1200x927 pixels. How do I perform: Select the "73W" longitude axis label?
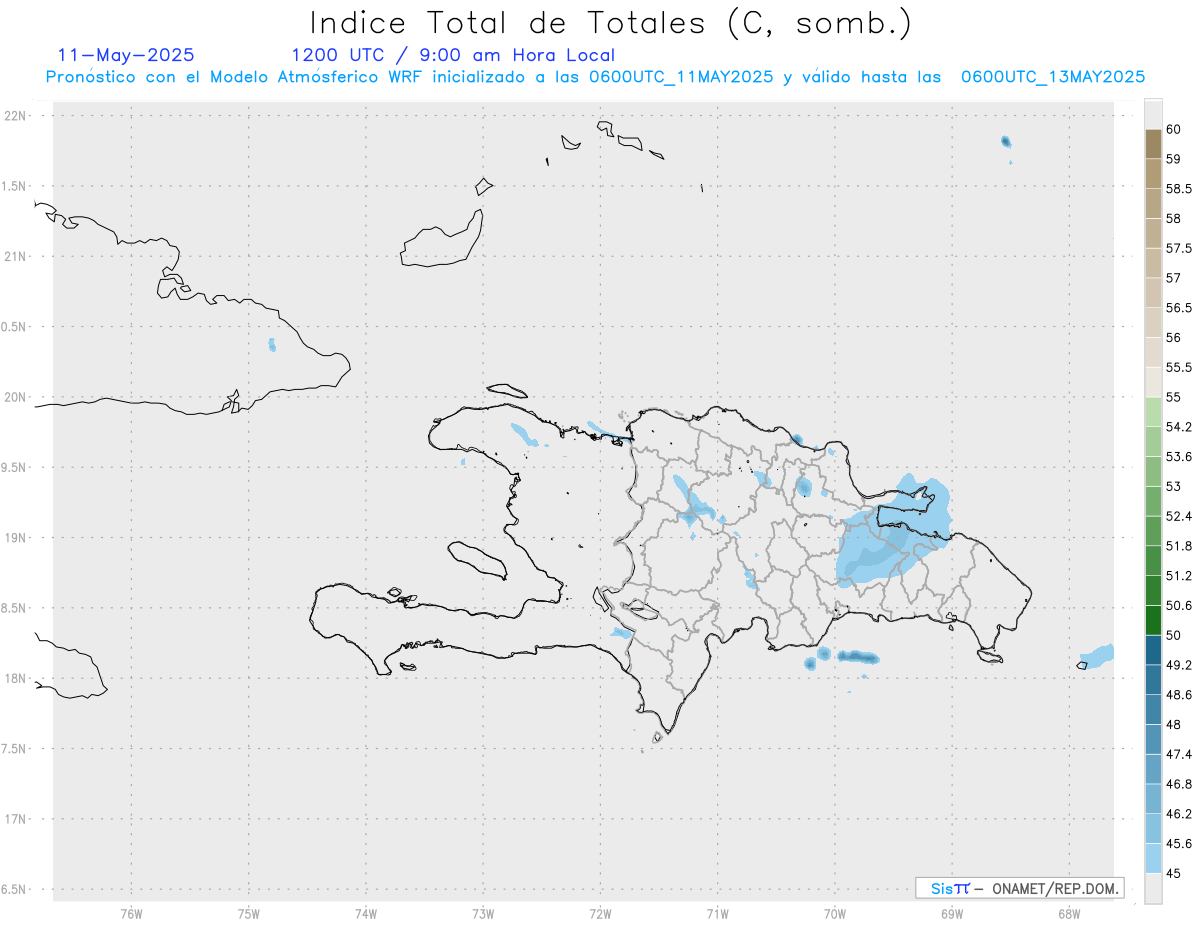click(x=483, y=913)
